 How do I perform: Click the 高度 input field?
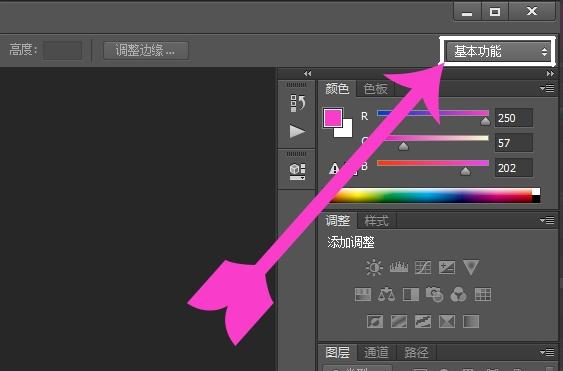(62, 50)
